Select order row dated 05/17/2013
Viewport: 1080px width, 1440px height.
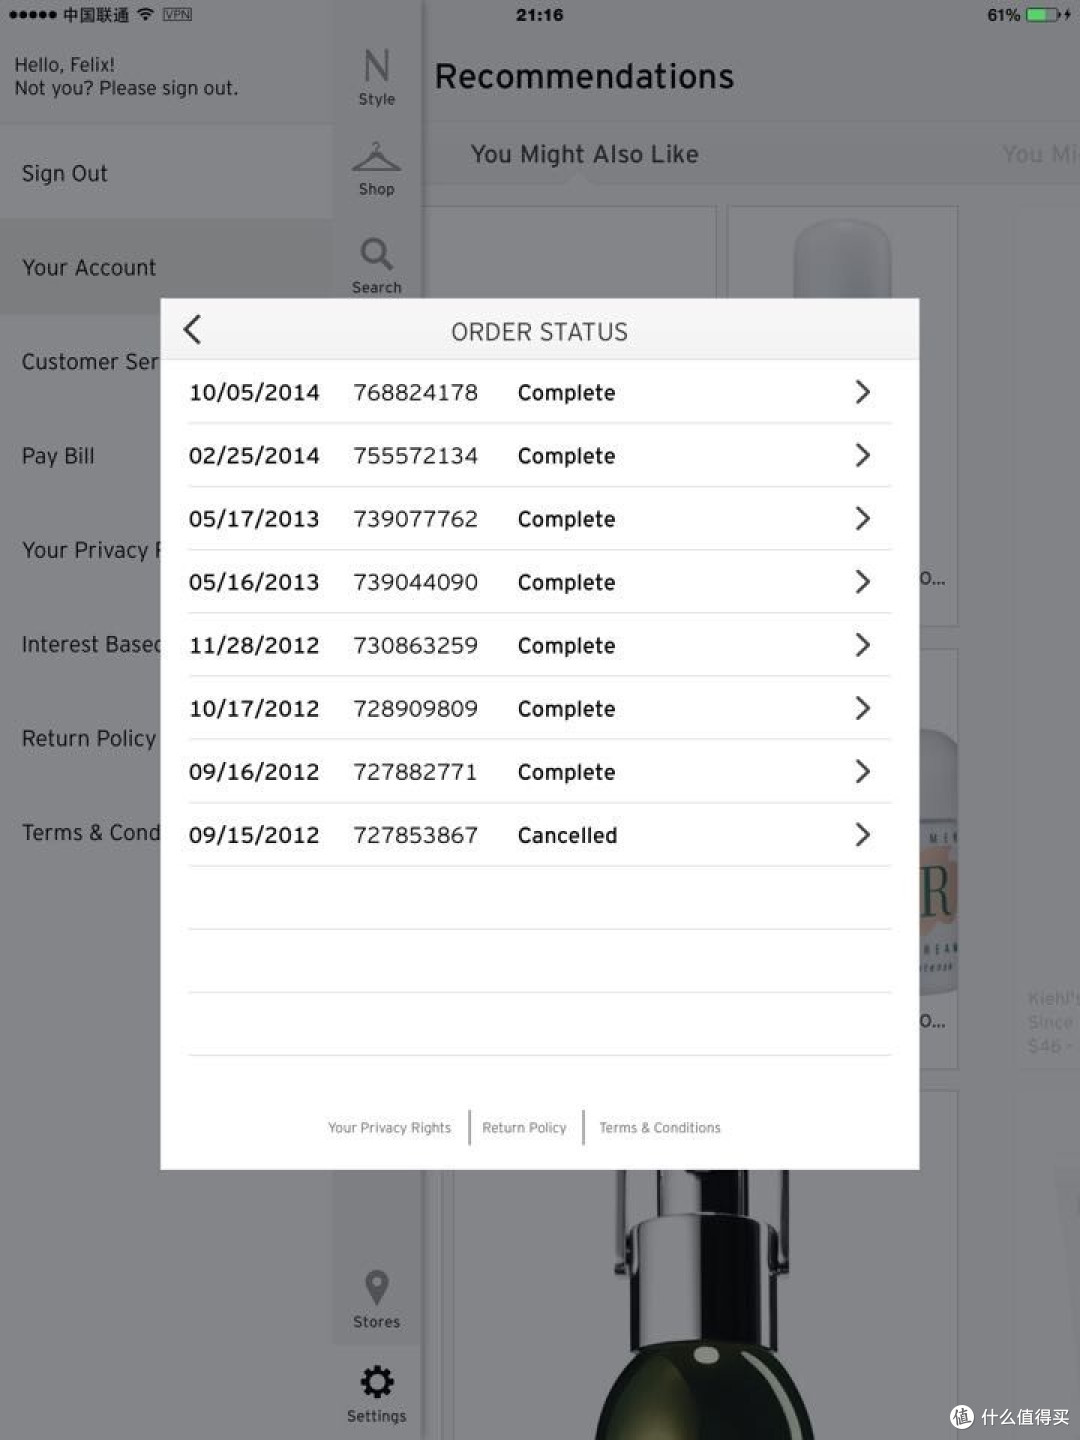539,519
